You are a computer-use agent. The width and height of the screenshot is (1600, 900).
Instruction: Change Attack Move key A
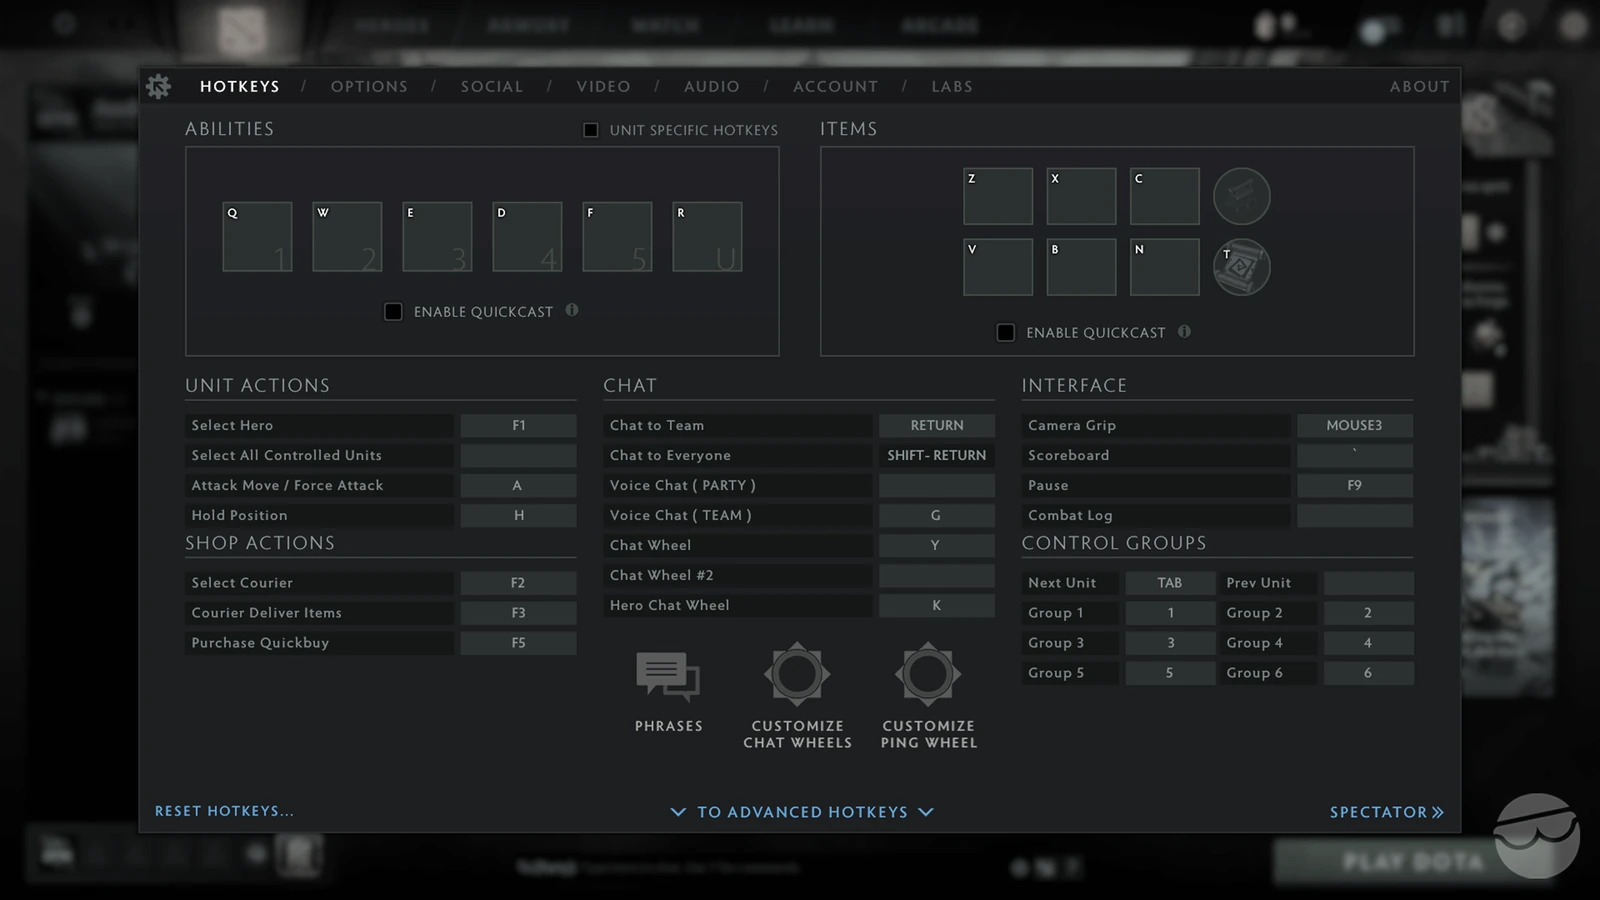coord(518,485)
